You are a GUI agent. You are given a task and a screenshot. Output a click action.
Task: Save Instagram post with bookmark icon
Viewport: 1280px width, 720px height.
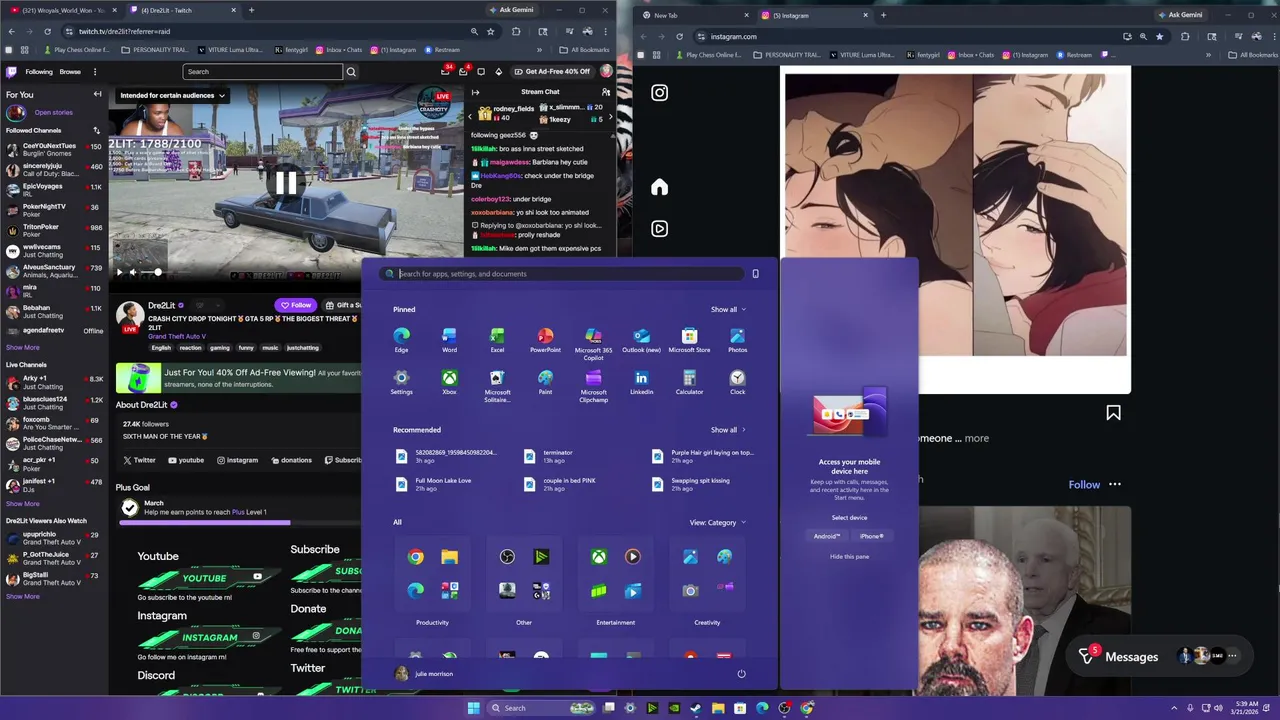pos(1113,413)
